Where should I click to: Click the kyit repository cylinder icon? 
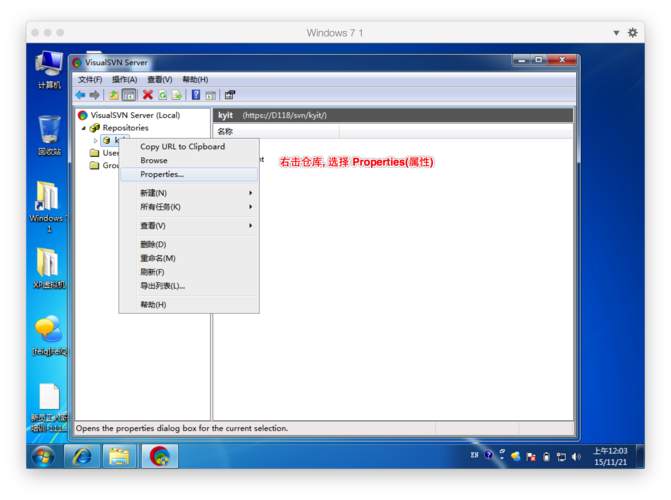pyautogui.click(x=107, y=140)
